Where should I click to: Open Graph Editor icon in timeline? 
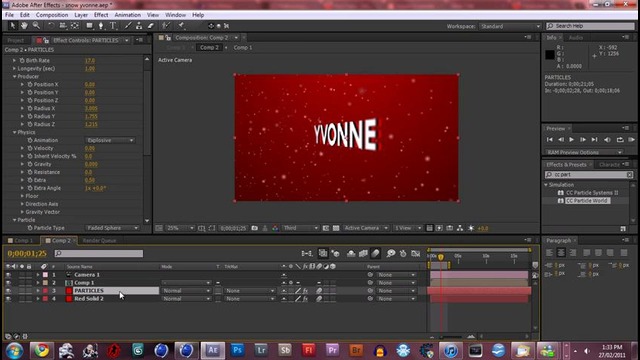pos(416,253)
